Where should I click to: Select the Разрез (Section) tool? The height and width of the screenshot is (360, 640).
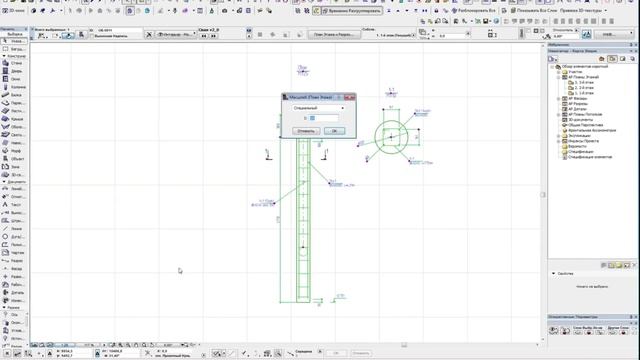tap(13, 261)
